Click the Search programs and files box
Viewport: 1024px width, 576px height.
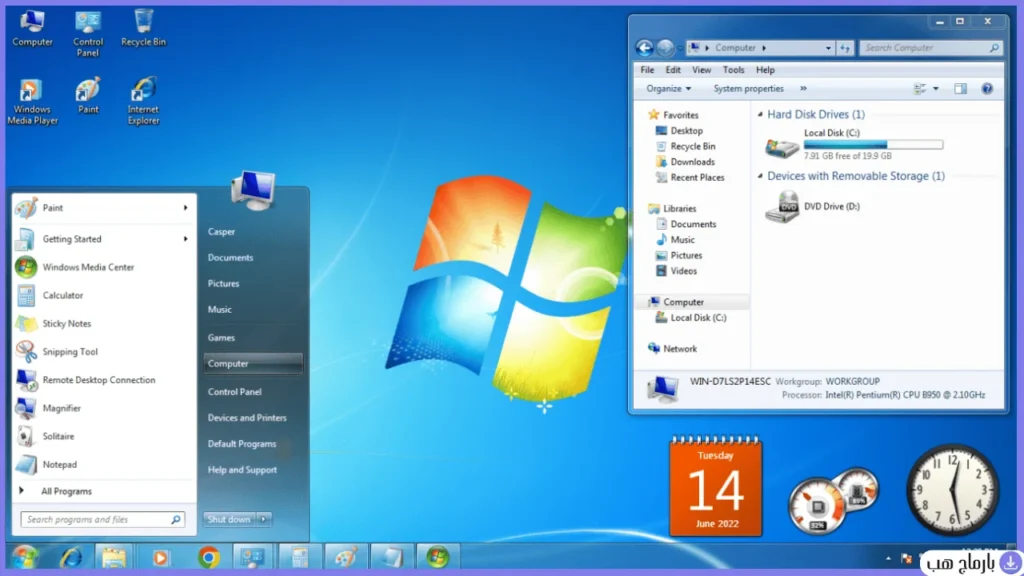coord(103,520)
